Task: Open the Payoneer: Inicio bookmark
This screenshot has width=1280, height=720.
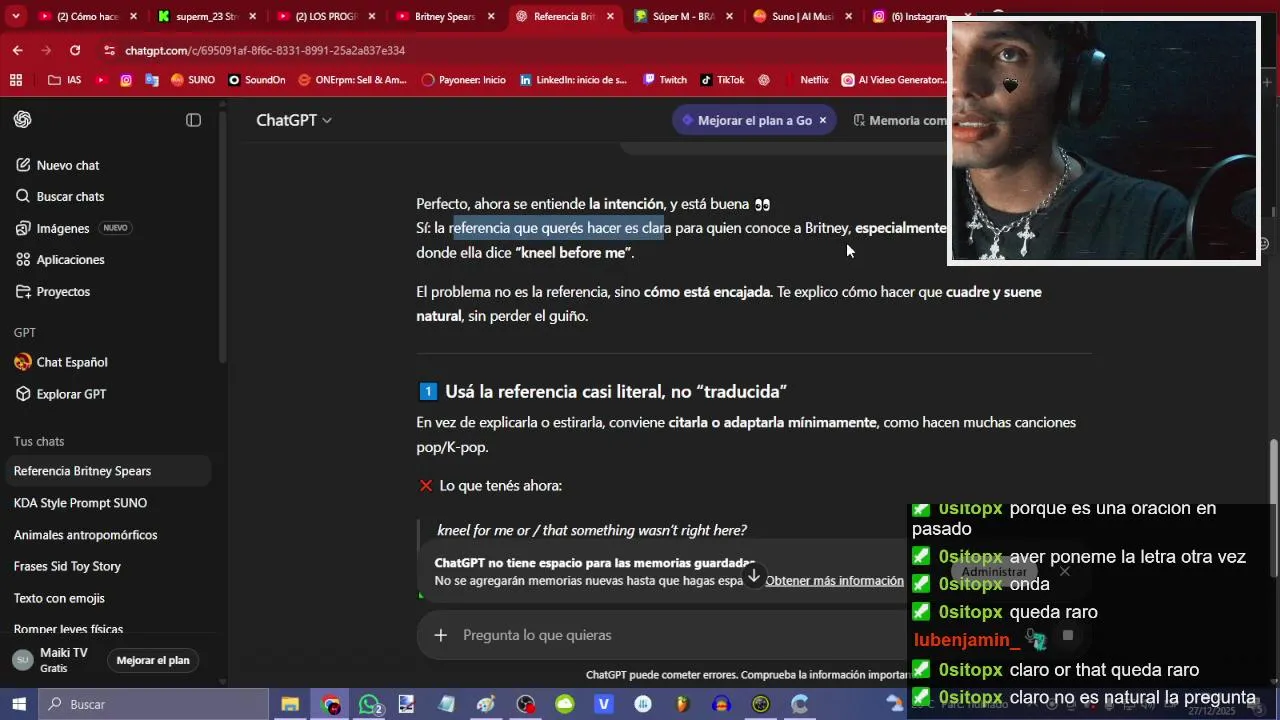Action: [x=464, y=80]
